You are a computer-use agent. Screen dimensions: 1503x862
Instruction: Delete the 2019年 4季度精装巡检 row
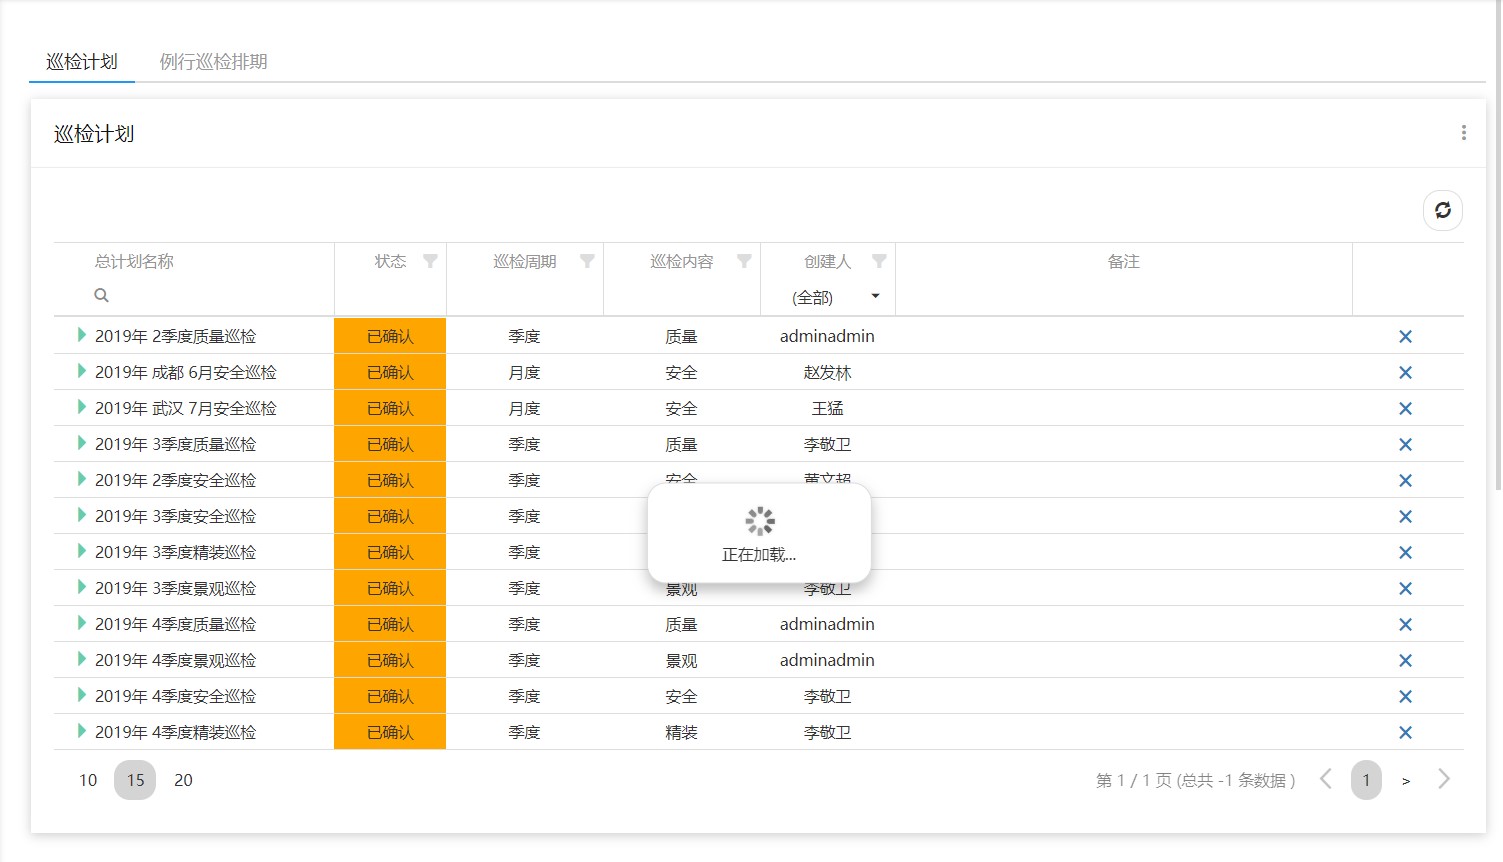pos(1405,733)
